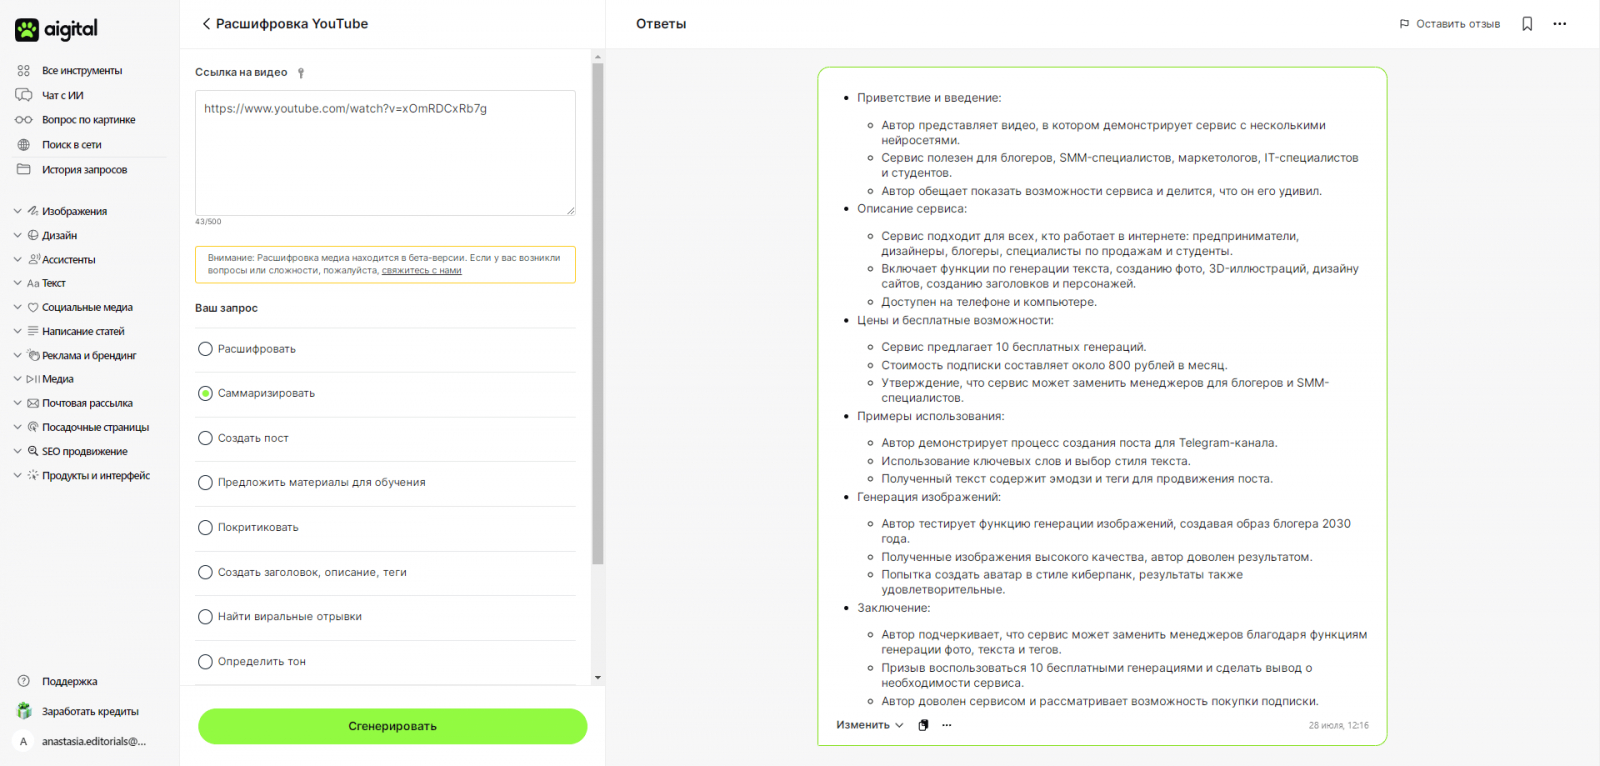This screenshot has width=1600, height=766.
Task: Open the header three-dots menu
Action: pos(1559,24)
